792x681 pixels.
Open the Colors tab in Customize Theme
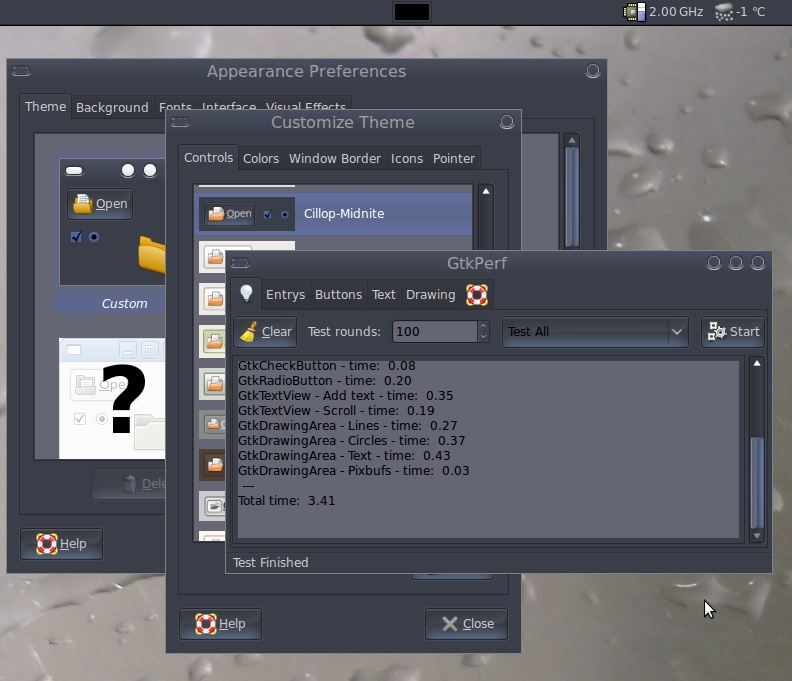click(x=261, y=159)
